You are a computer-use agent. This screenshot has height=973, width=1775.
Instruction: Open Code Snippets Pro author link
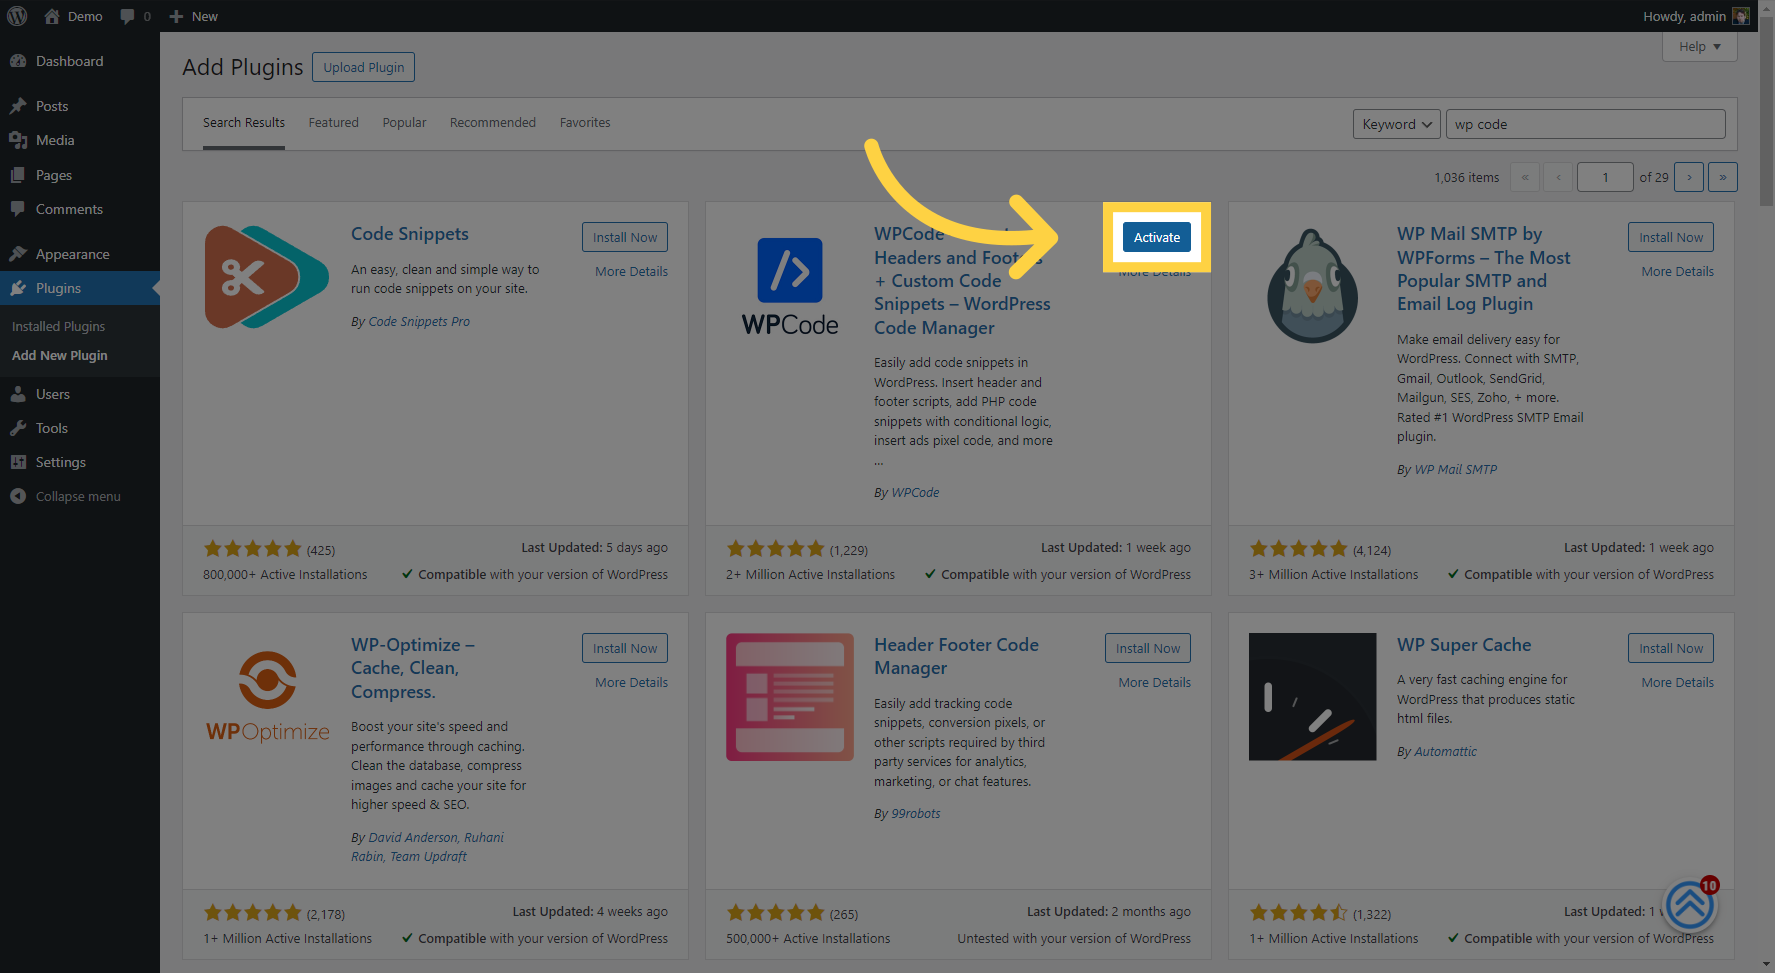(x=419, y=322)
